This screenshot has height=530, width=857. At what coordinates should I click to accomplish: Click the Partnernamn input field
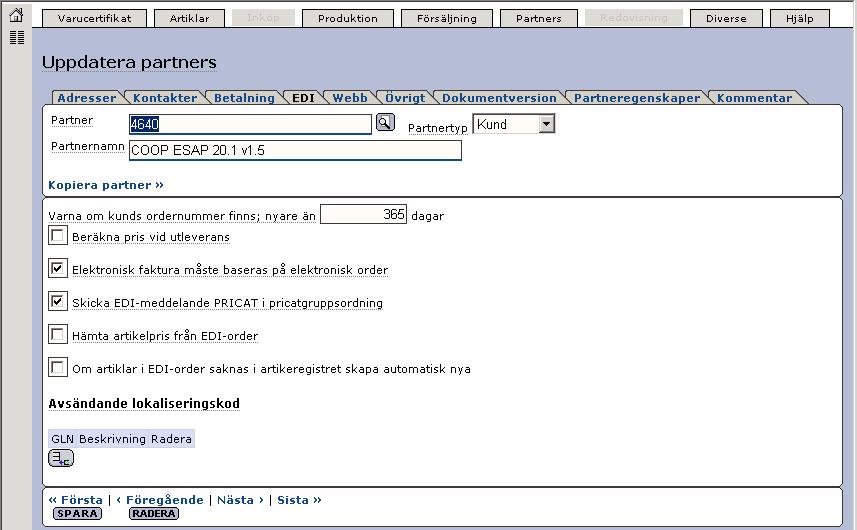[x=295, y=150]
